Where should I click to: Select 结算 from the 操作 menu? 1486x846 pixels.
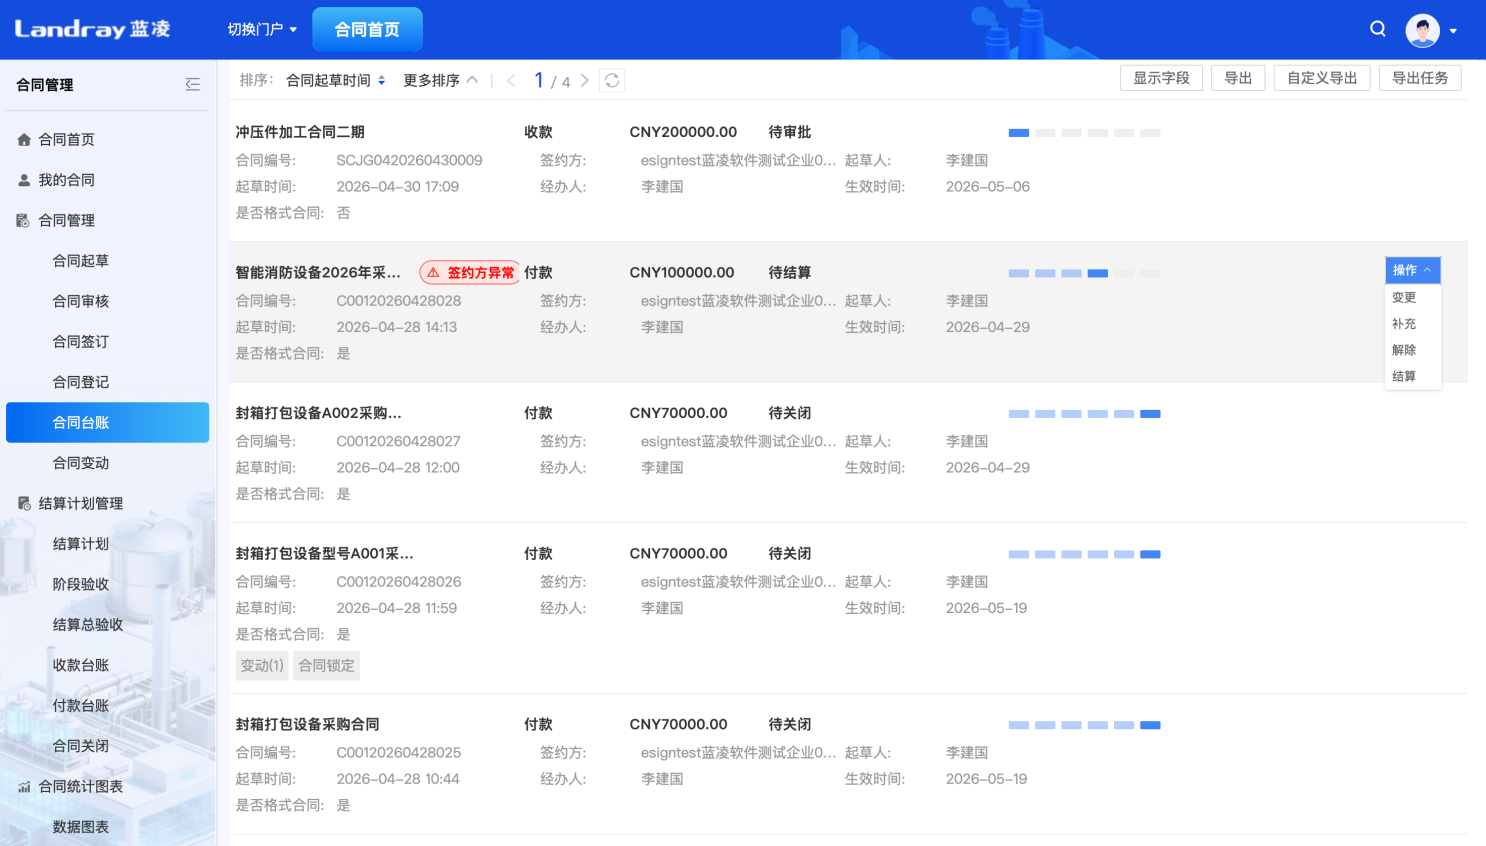point(1404,376)
